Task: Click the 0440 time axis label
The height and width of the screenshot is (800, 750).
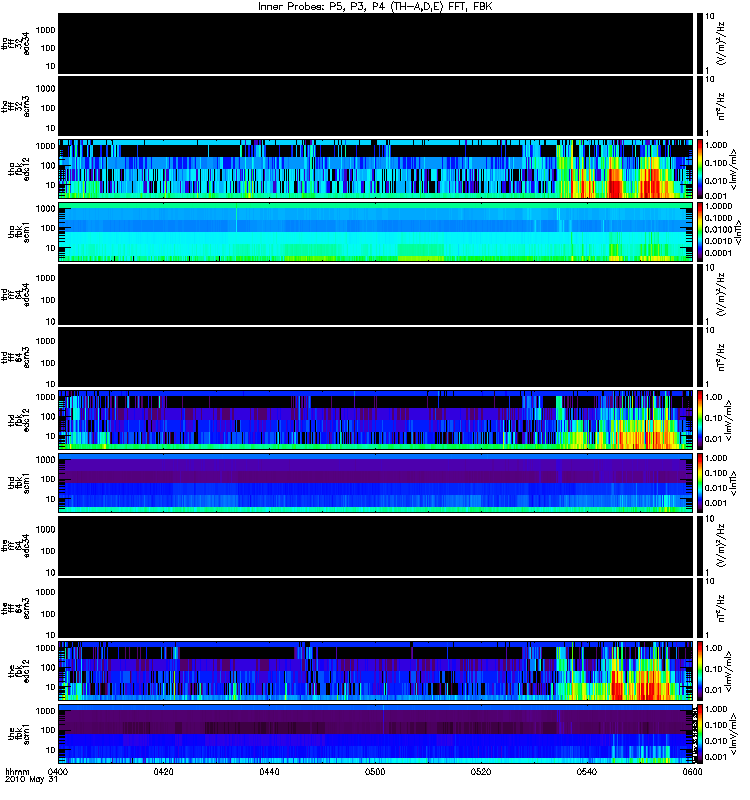Action: 269,771
